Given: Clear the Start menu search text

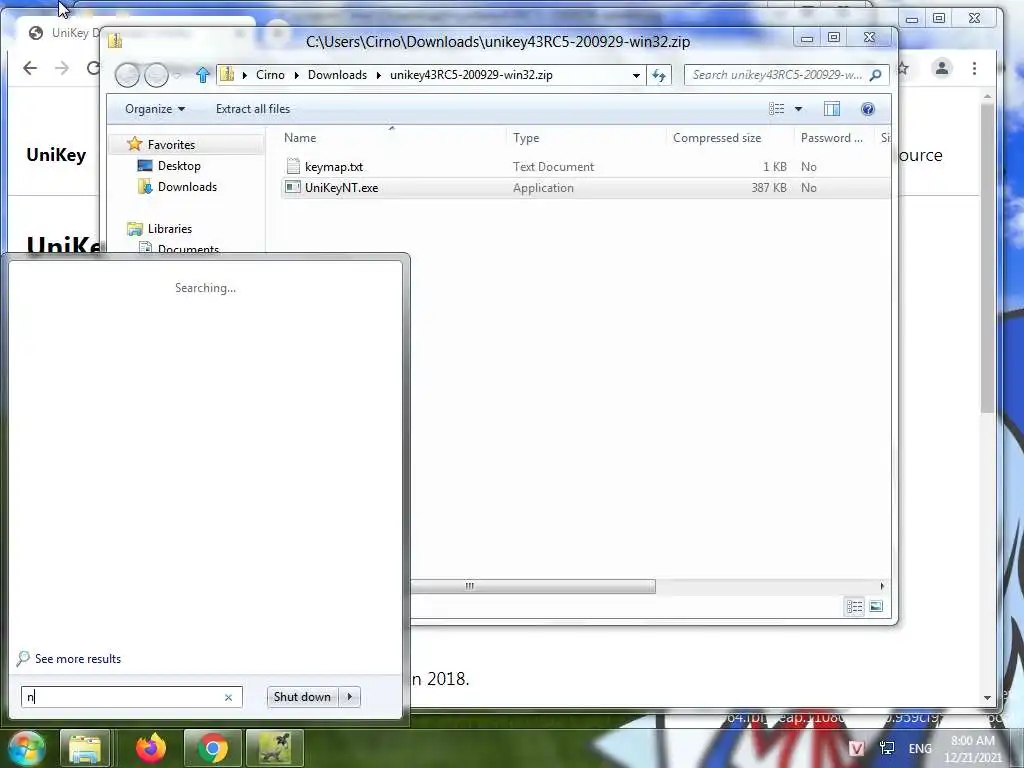Looking at the screenshot, I should (228, 697).
